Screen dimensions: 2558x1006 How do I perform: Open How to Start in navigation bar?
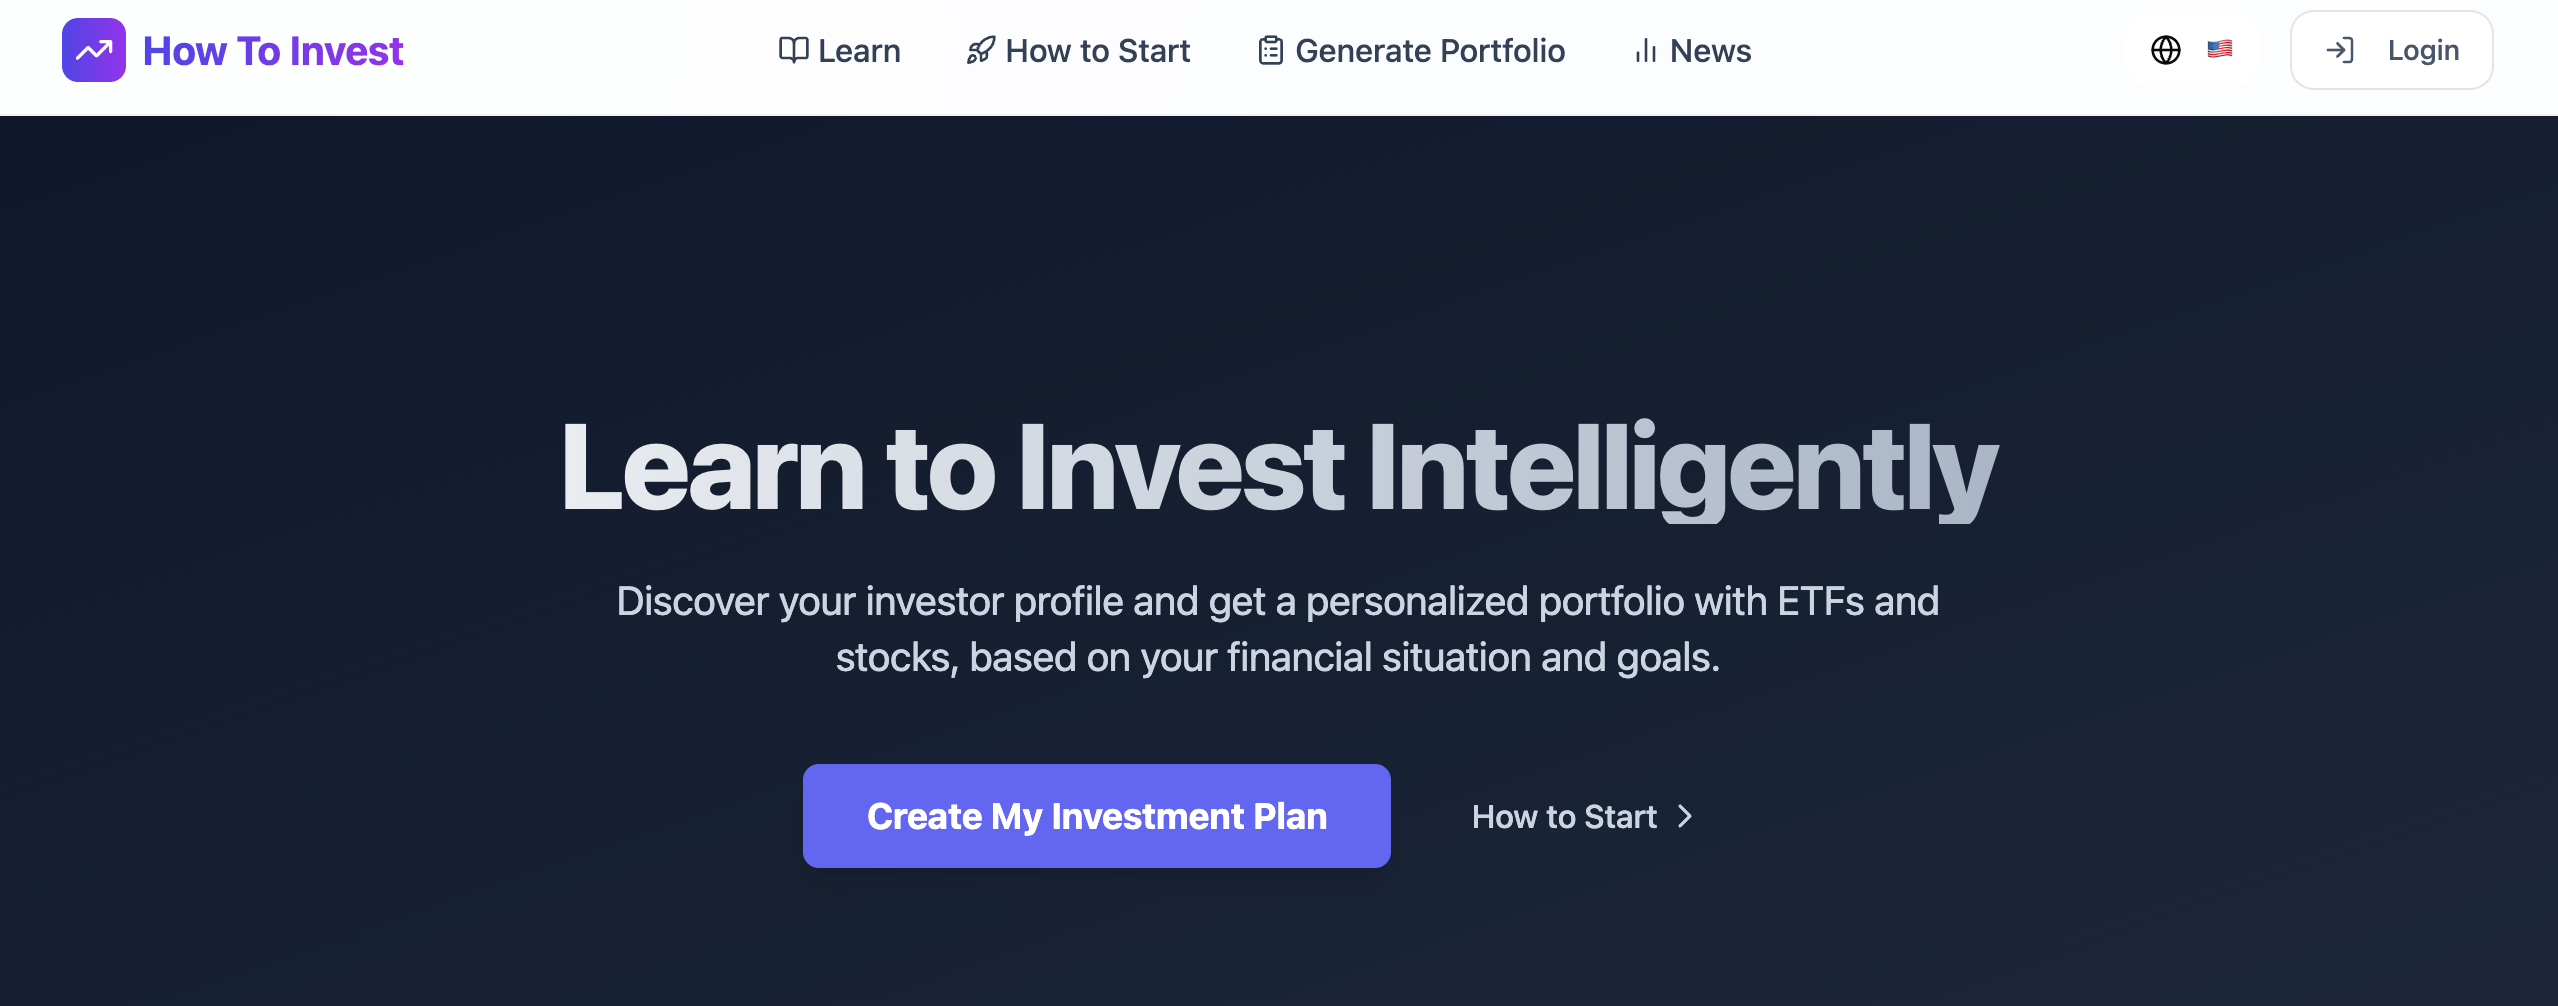1097,51
